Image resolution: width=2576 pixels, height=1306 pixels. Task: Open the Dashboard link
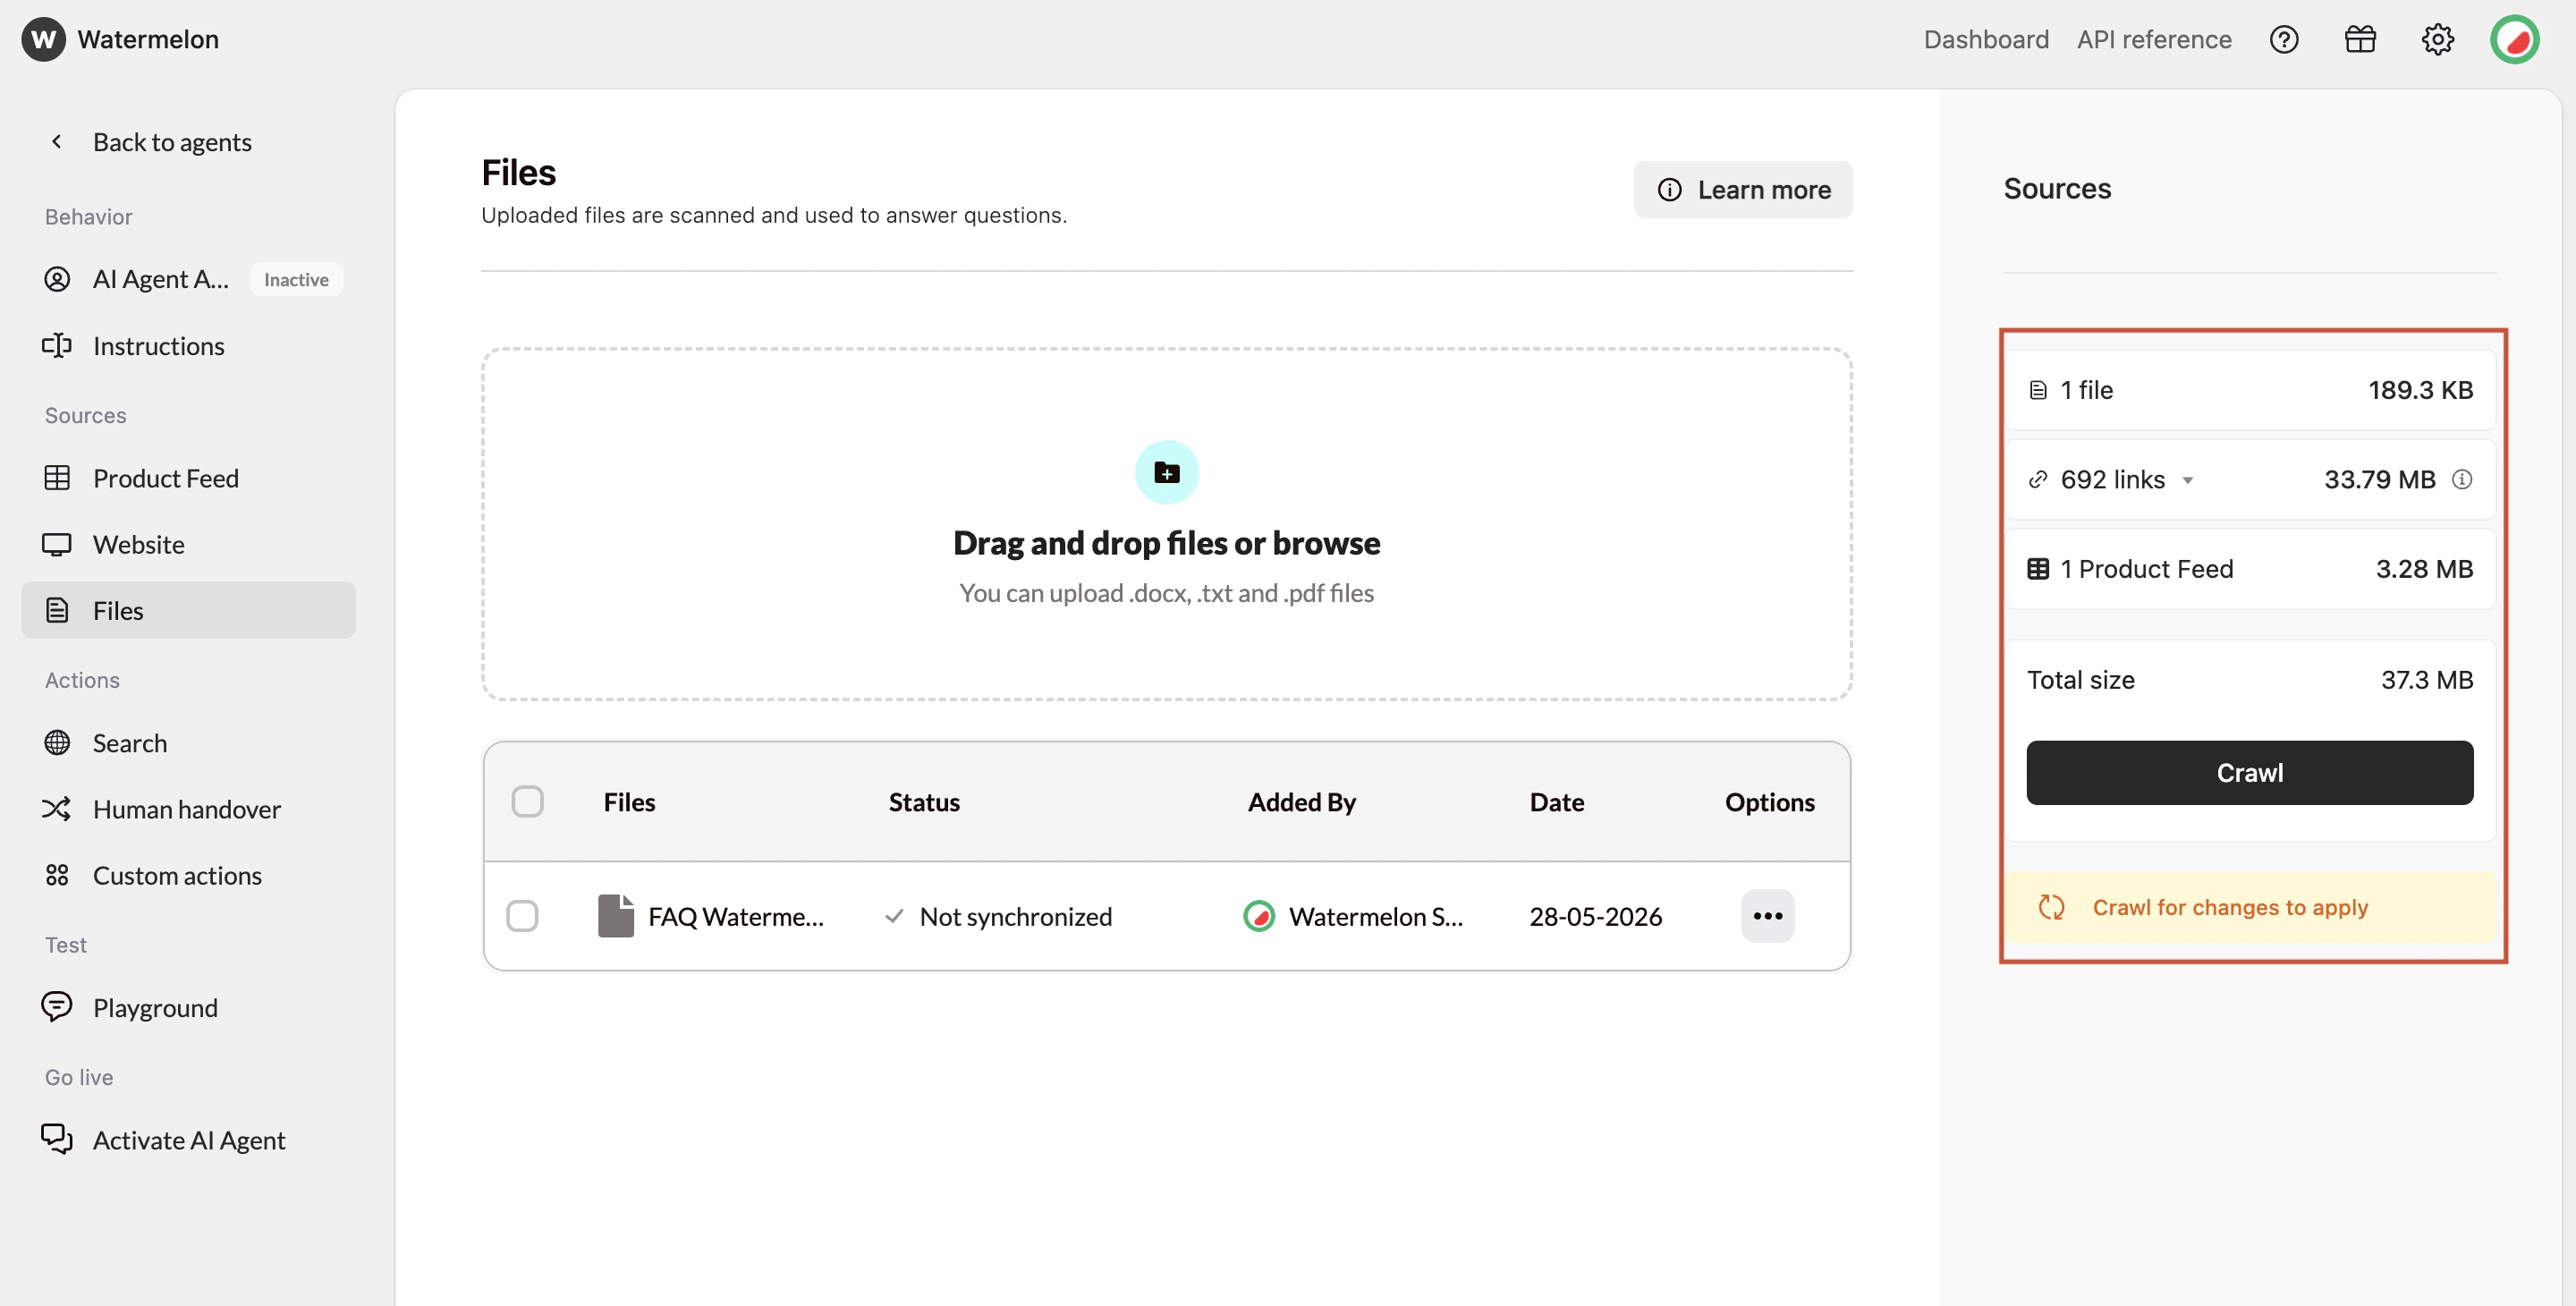pyautogui.click(x=1986, y=39)
